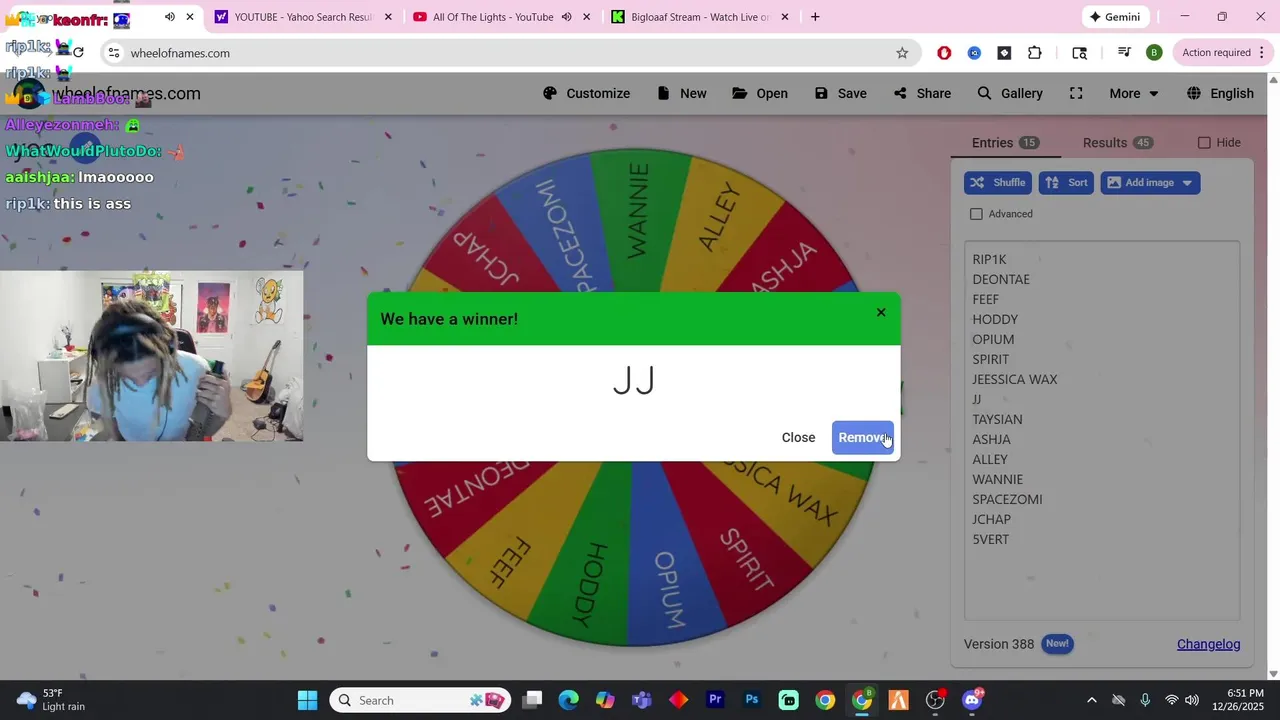Shuffle the entries list
The image size is (1280, 720).
click(x=998, y=182)
